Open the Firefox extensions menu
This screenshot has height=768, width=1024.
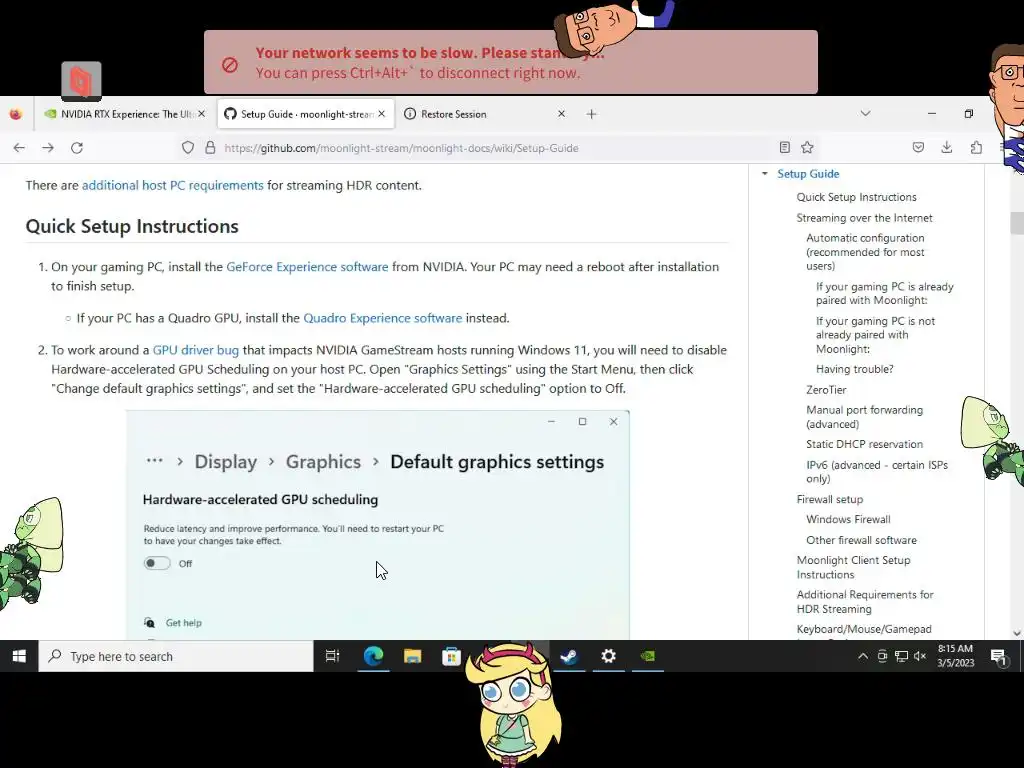point(976,148)
